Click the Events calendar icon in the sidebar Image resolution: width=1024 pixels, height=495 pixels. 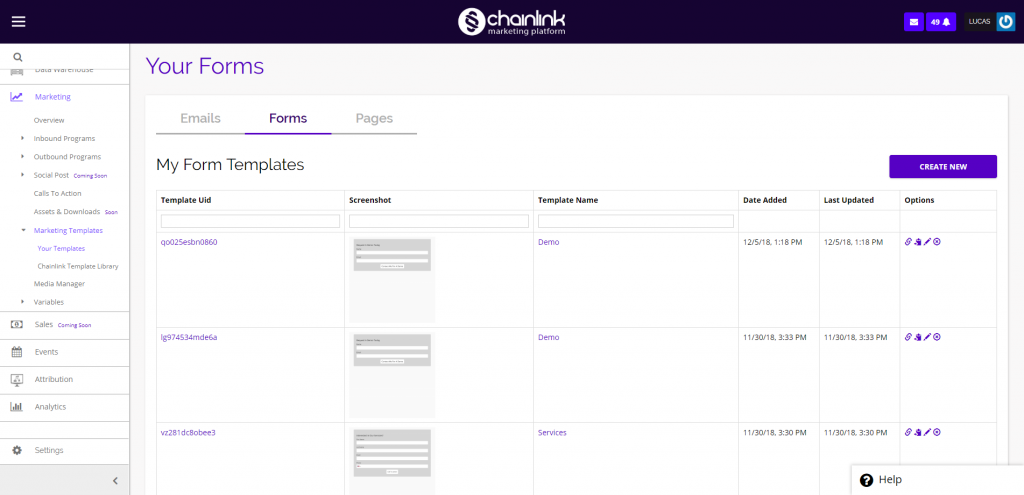pyautogui.click(x=17, y=352)
